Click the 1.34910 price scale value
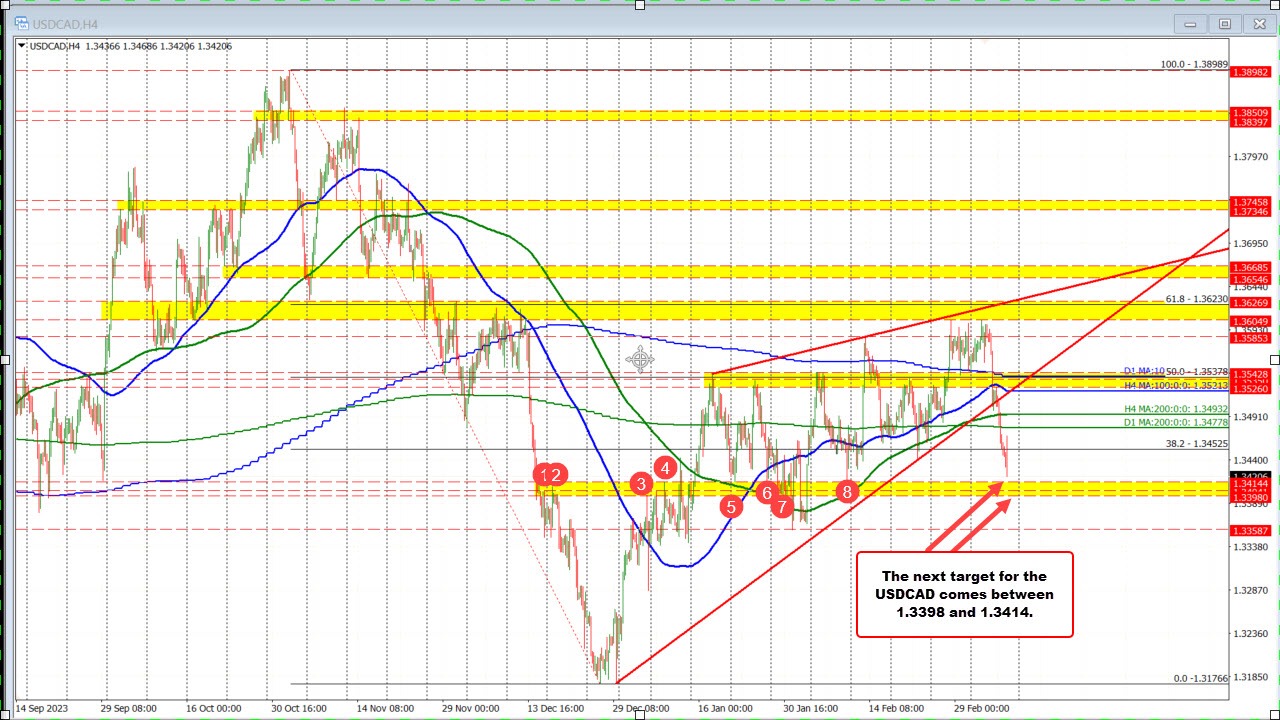The image size is (1280, 720). click(1251, 417)
